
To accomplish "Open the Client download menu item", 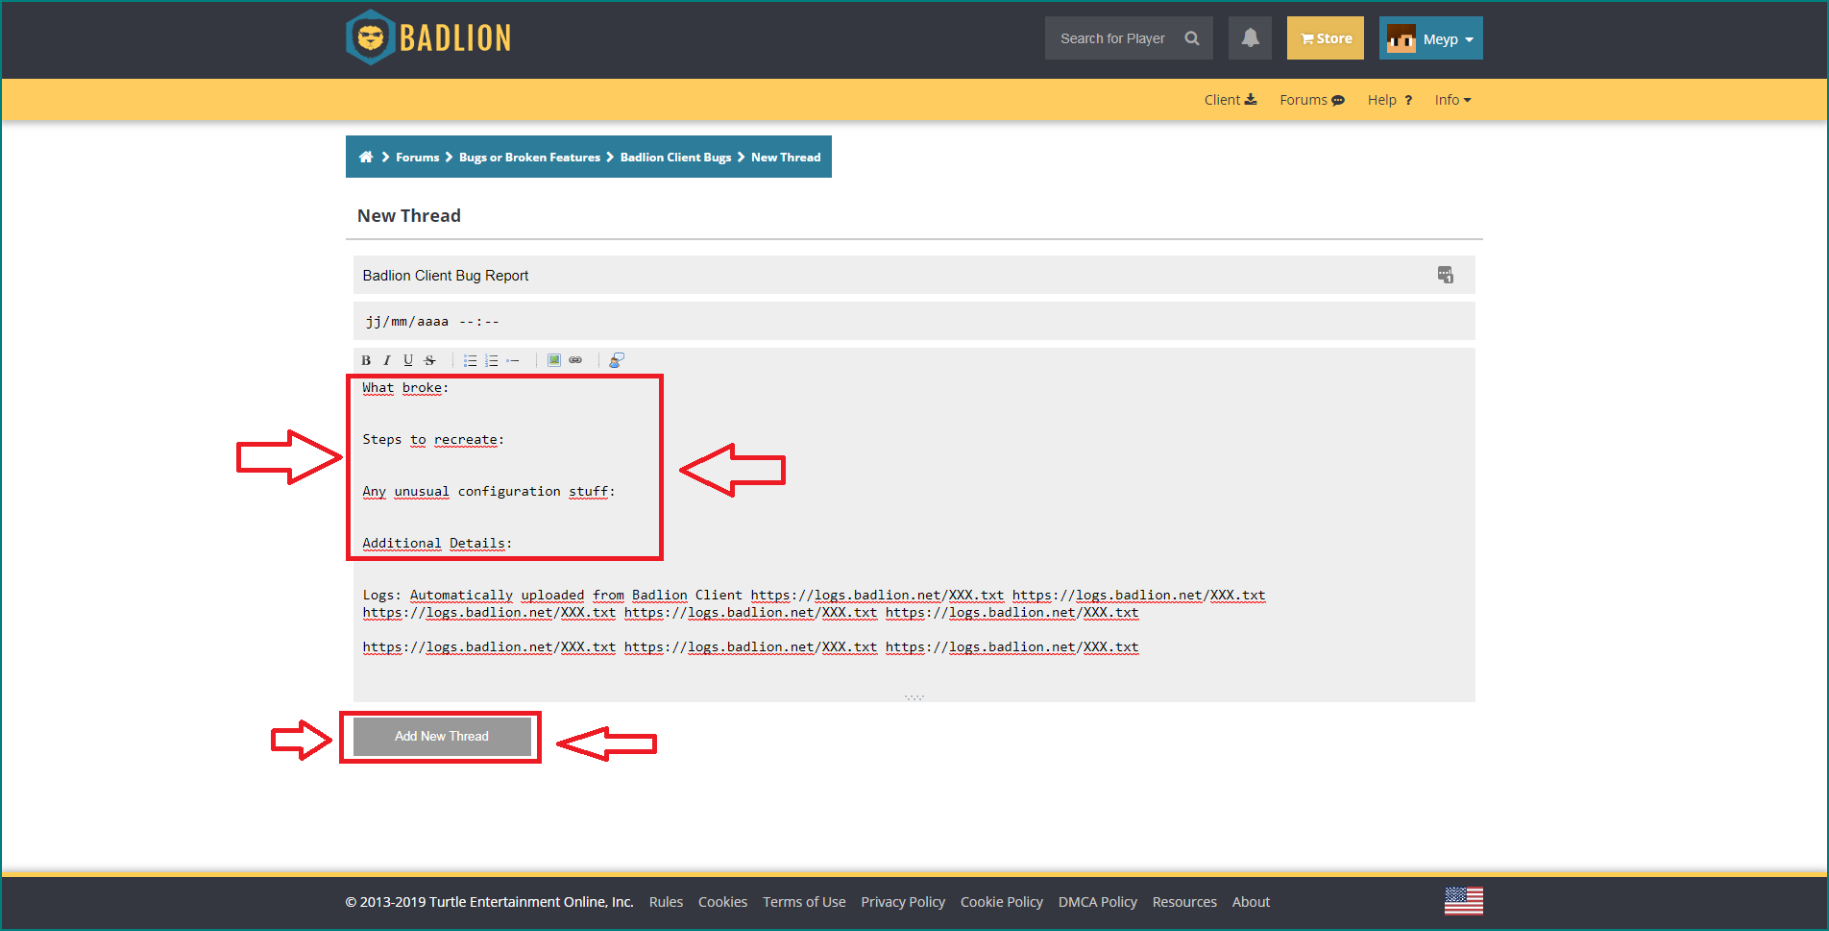I will 1230,100.
